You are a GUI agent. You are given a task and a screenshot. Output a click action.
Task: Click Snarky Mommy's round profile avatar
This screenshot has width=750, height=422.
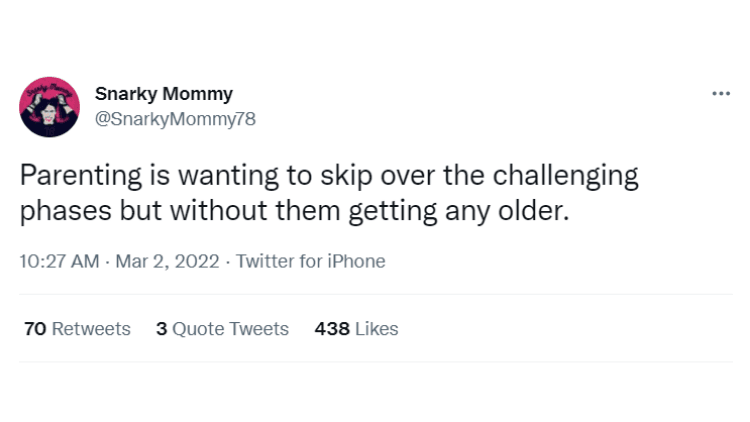tap(49, 107)
